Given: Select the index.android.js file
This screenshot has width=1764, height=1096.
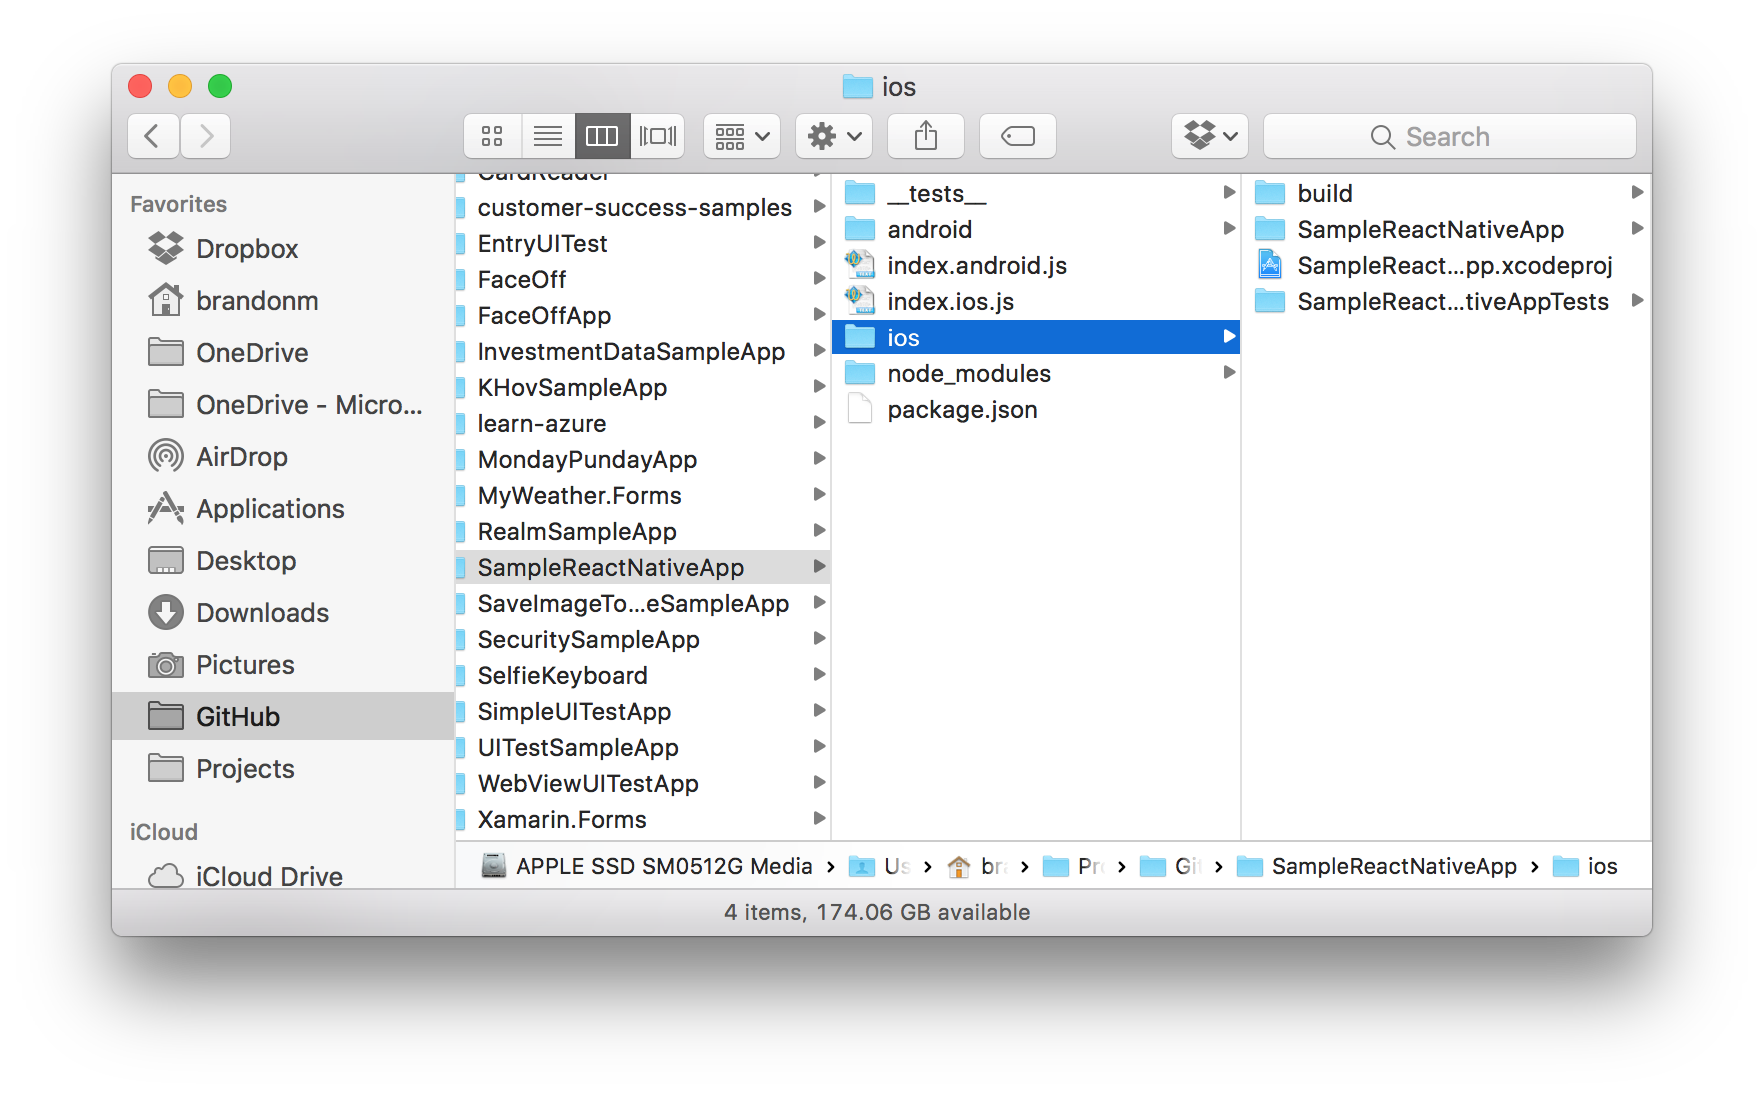Looking at the screenshot, I should pyautogui.click(x=1036, y=265).
